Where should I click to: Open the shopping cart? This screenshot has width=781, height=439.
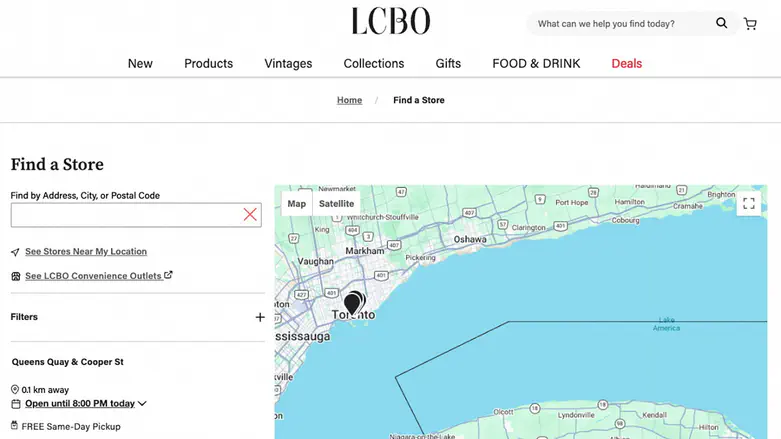750,23
